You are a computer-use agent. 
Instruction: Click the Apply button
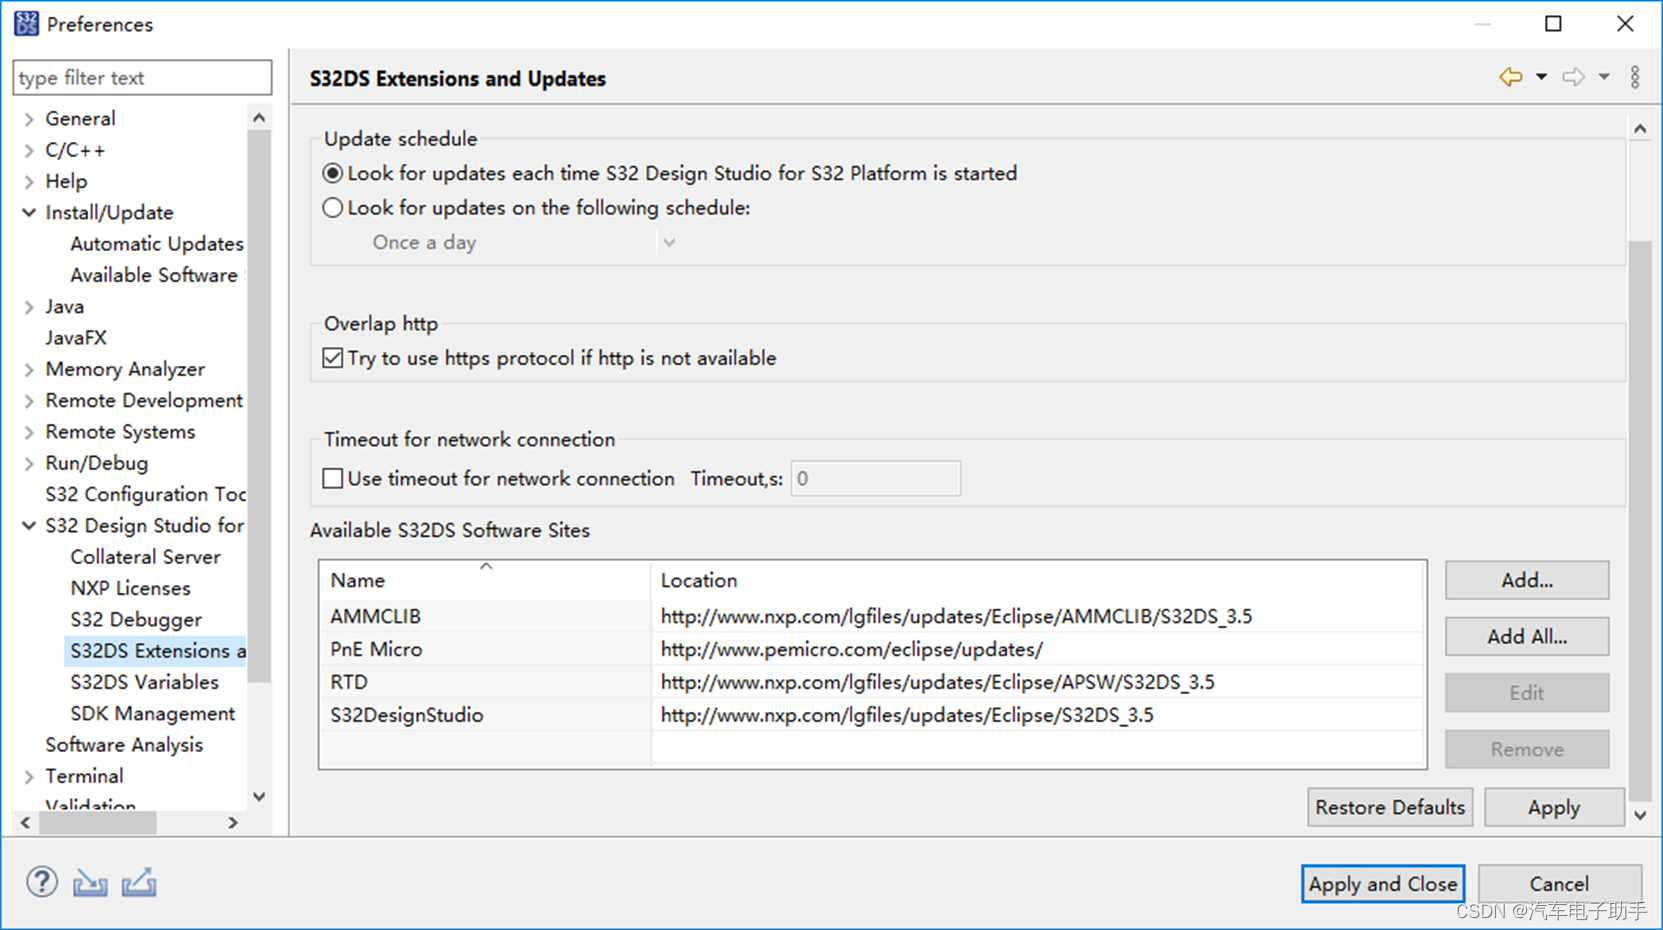point(1554,807)
